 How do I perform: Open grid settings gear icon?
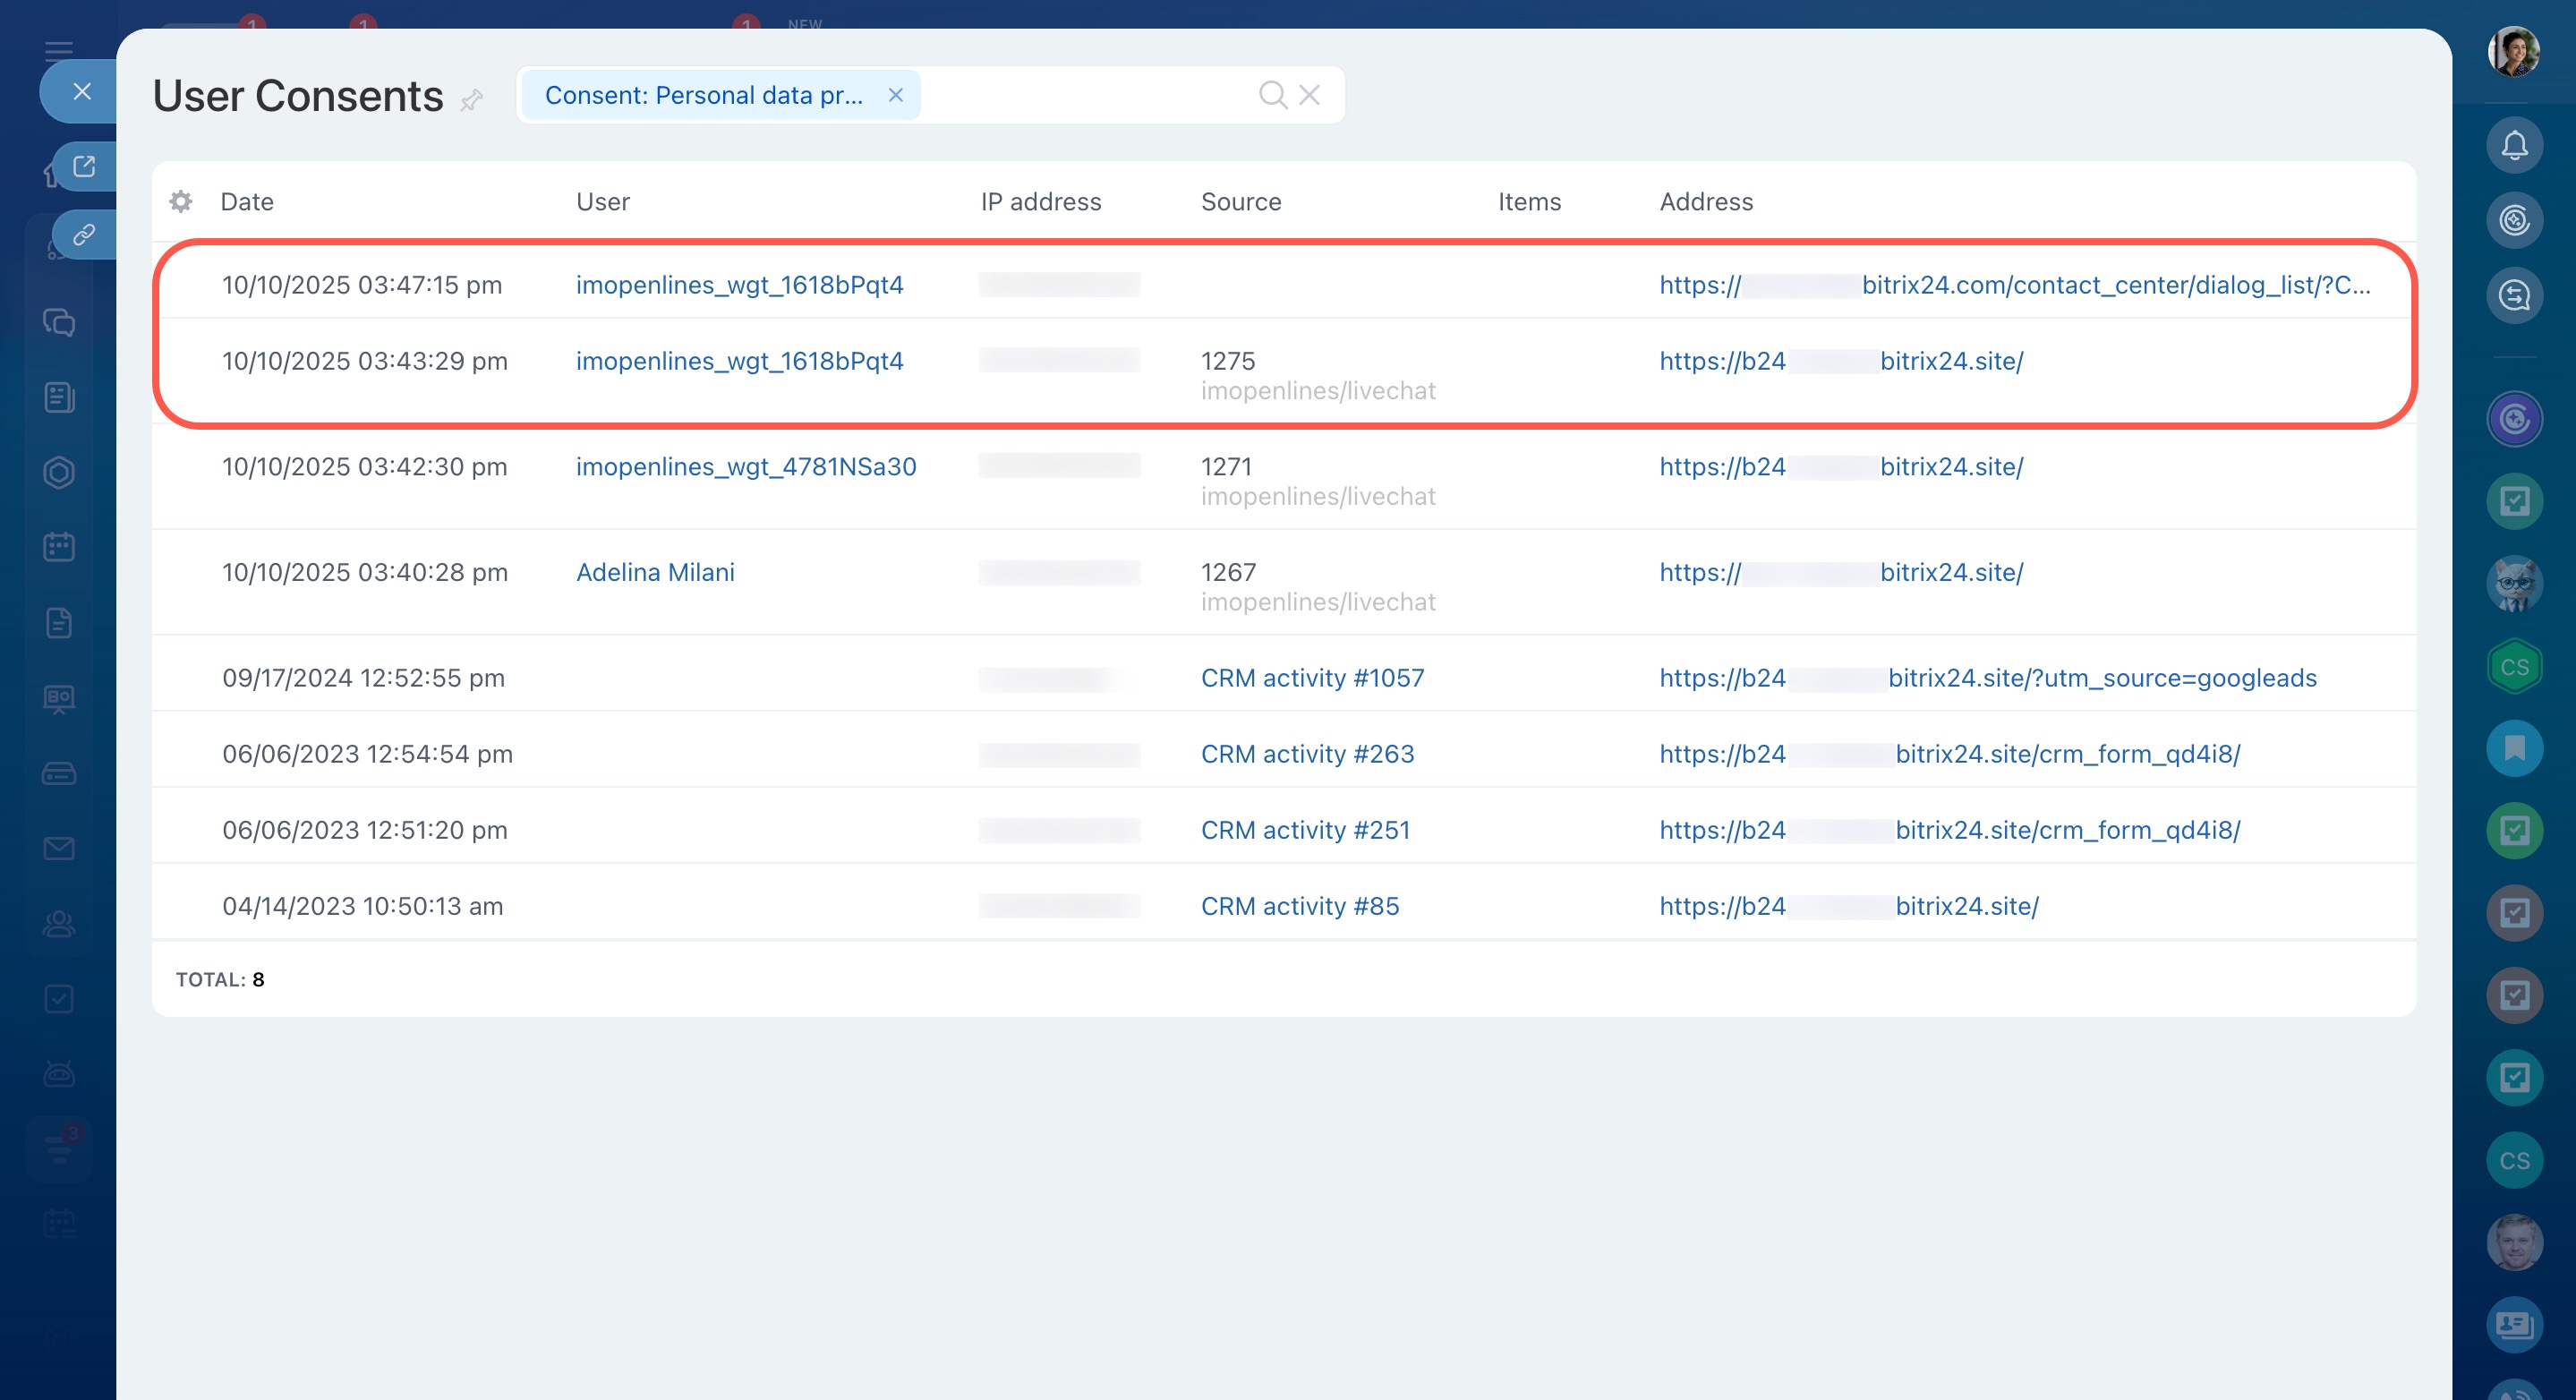(x=180, y=202)
